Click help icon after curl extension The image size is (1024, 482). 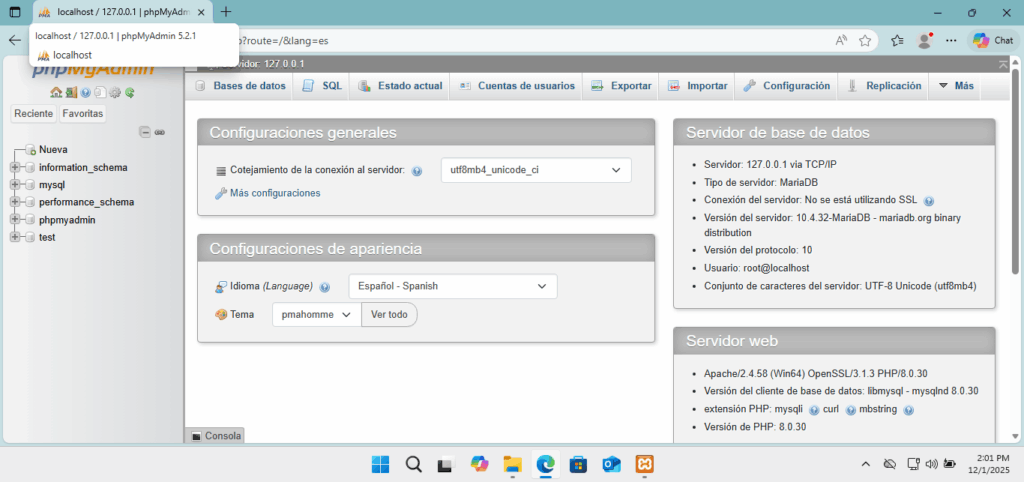coord(851,410)
